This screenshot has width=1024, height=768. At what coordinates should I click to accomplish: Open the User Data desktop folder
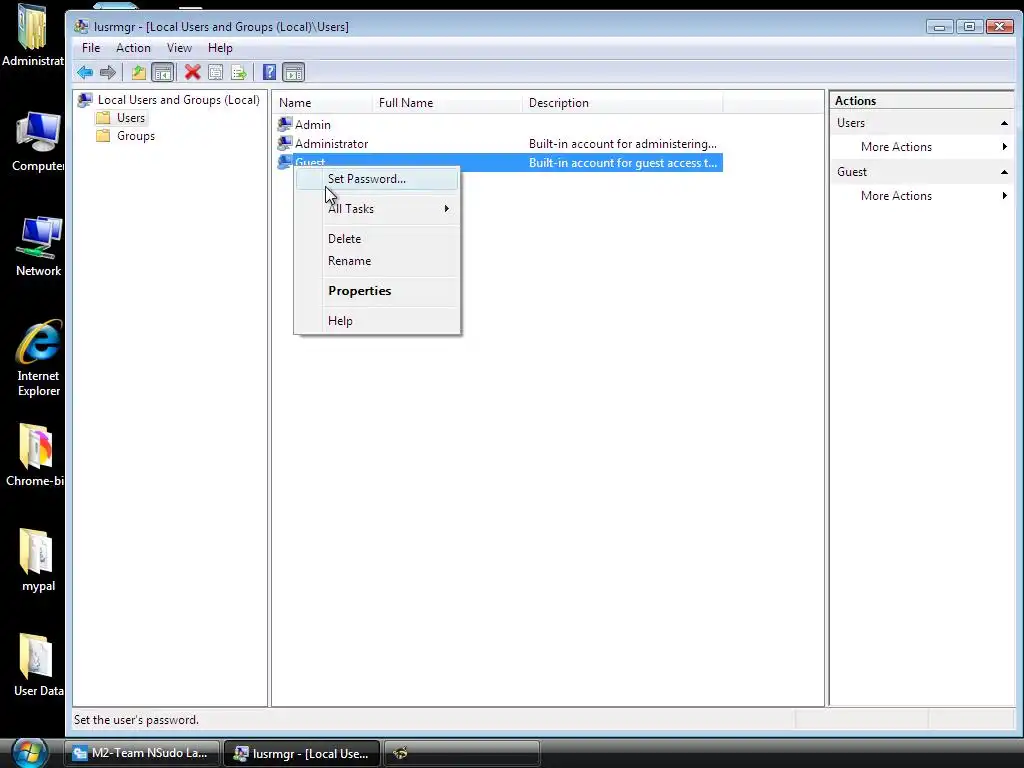coord(39,665)
